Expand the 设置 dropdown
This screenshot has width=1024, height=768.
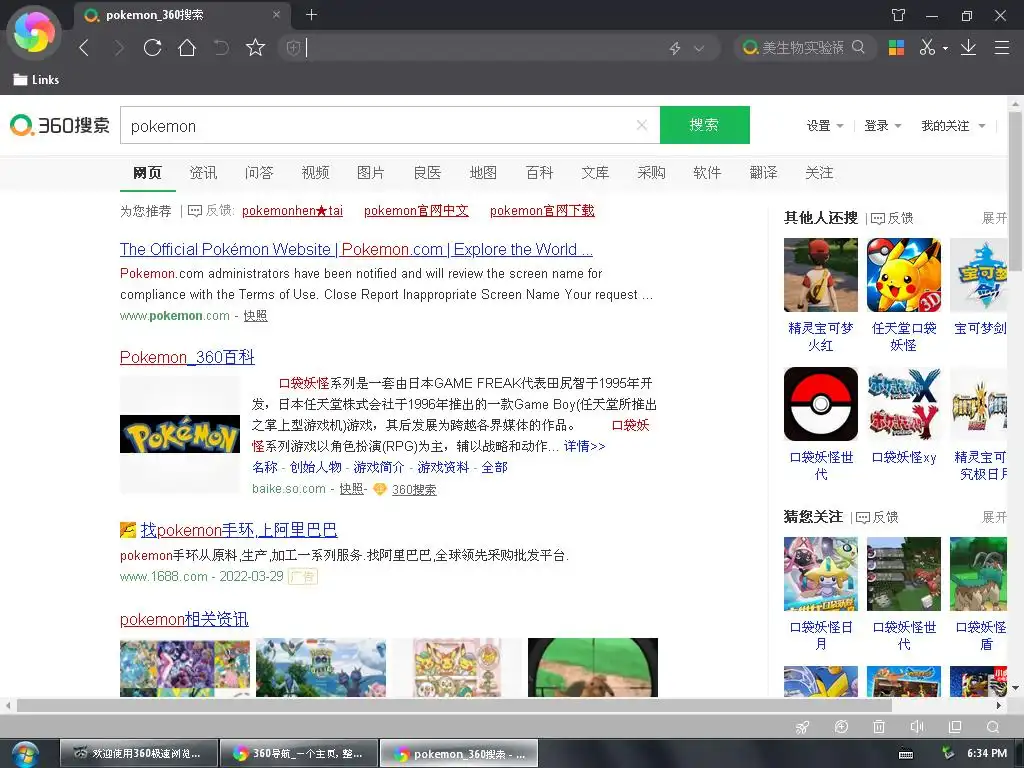click(825, 125)
